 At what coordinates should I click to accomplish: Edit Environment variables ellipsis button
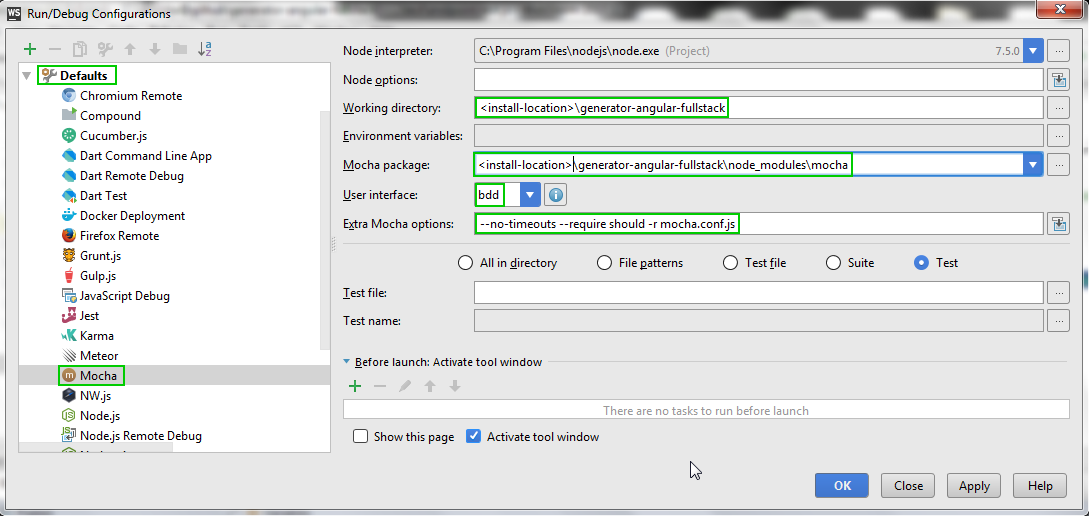tap(1058, 135)
